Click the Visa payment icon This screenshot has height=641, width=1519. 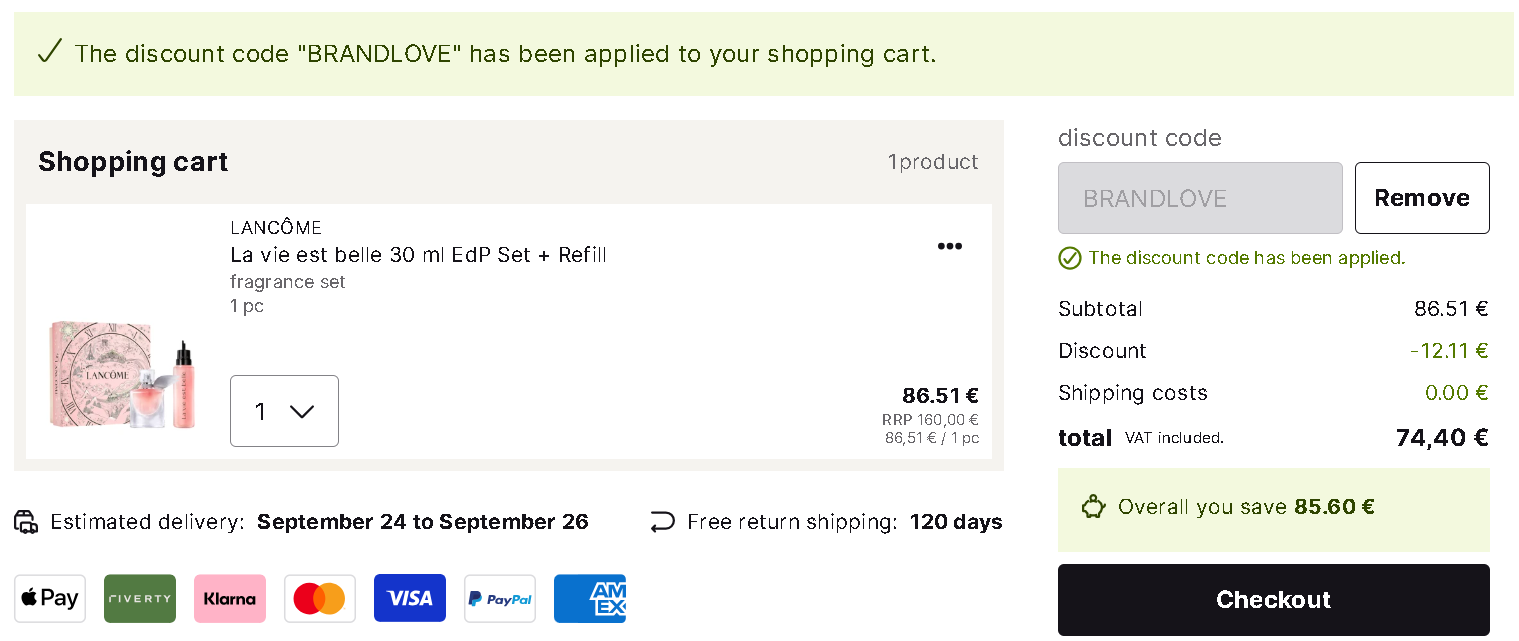410,598
